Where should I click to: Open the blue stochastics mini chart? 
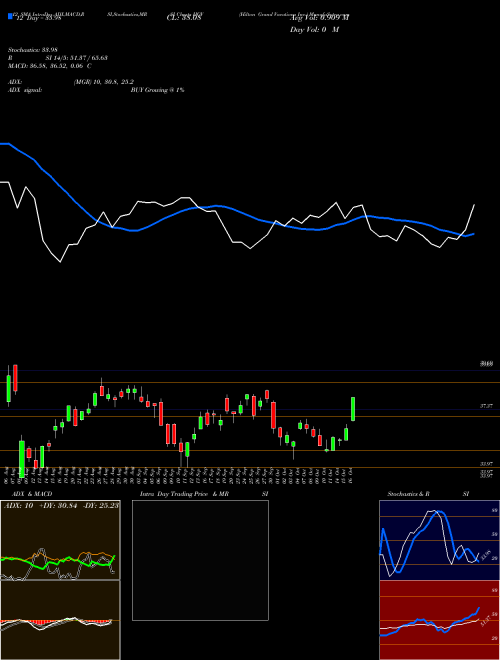(439, 540)
